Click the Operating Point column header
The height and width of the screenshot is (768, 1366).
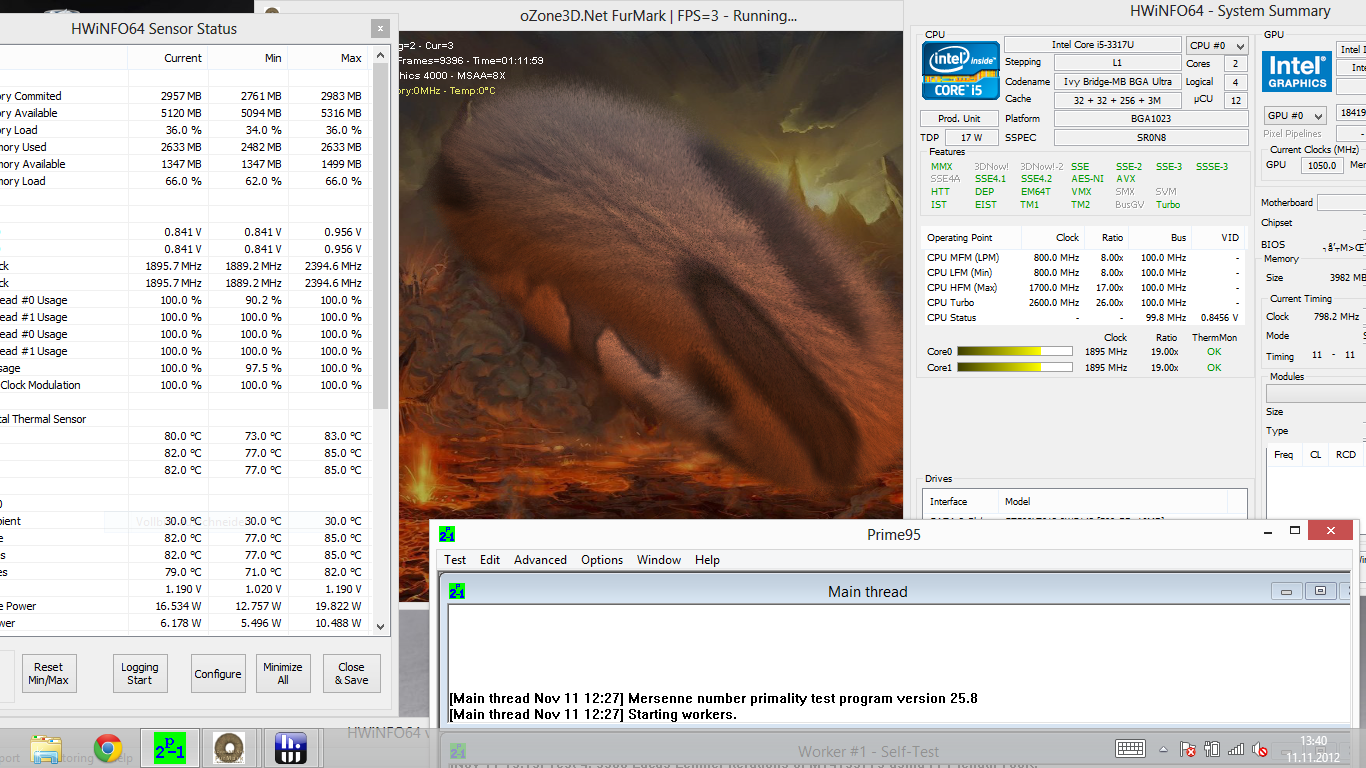972,238
